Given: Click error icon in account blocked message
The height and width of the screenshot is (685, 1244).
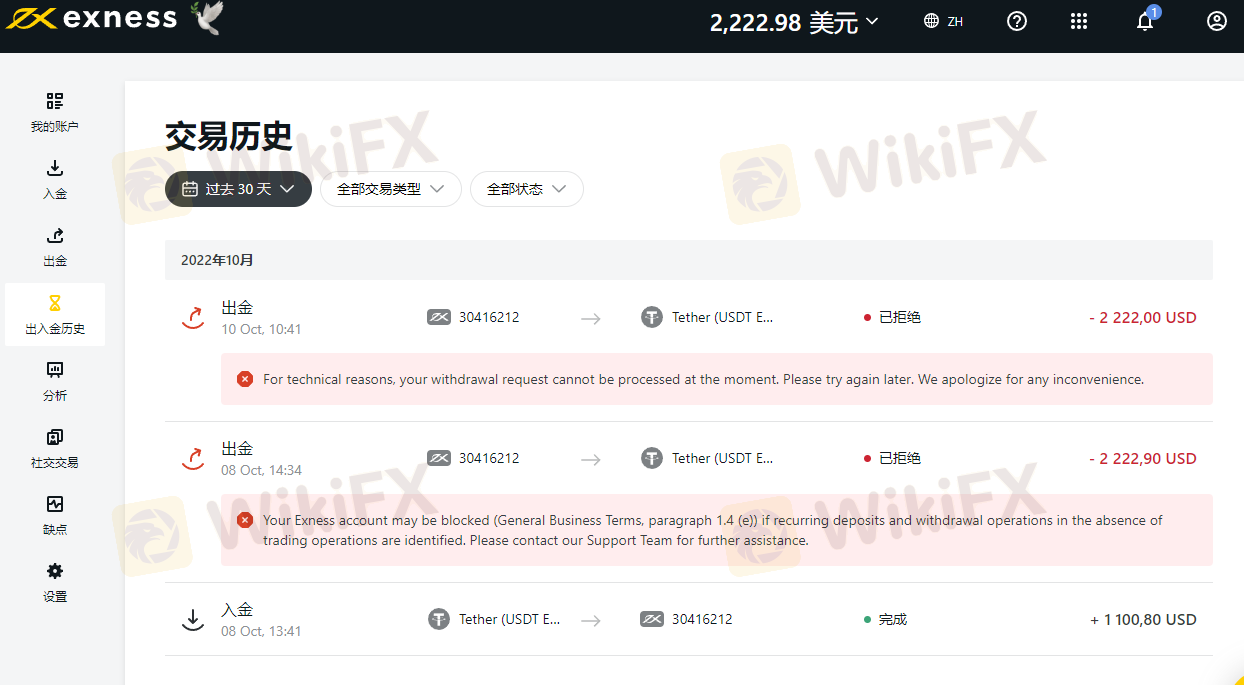Looking at the screenshot, I should click(x=245, y=520).
